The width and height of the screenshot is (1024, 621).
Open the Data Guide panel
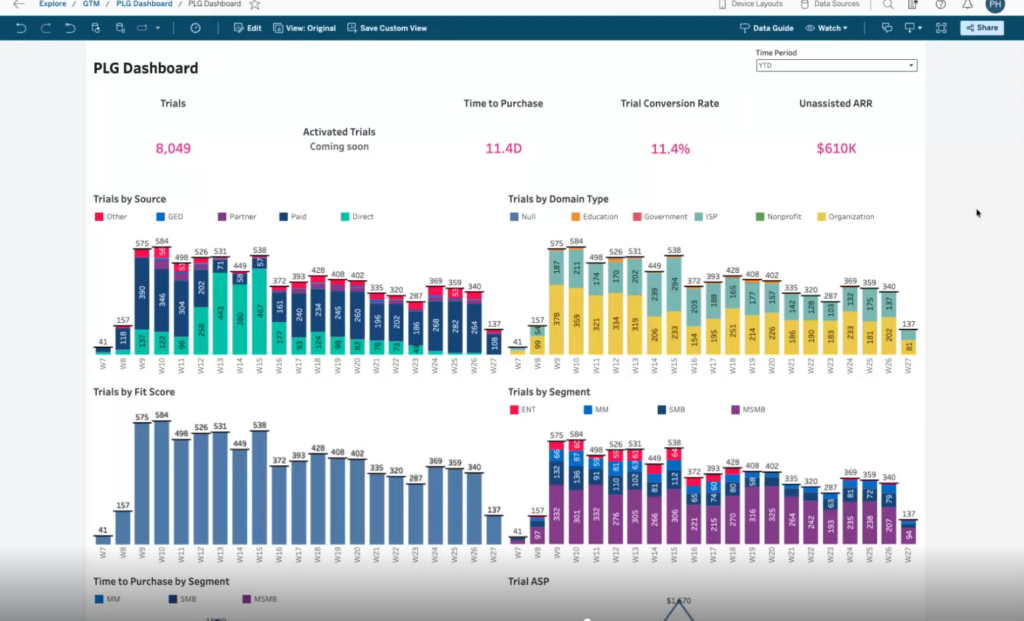coord(766,28)
